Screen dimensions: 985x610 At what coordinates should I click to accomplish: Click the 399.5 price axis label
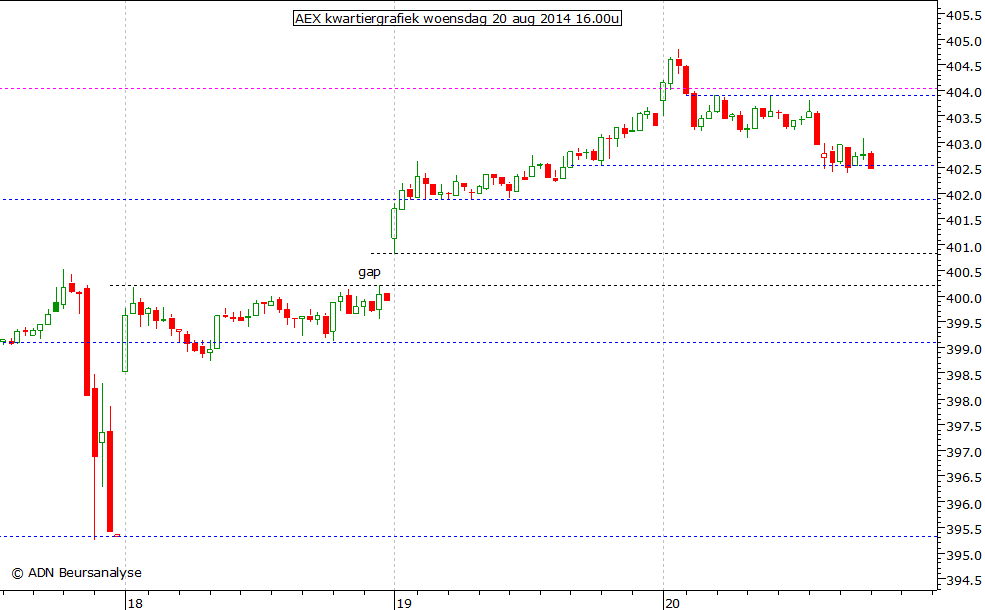coord(963,324)
